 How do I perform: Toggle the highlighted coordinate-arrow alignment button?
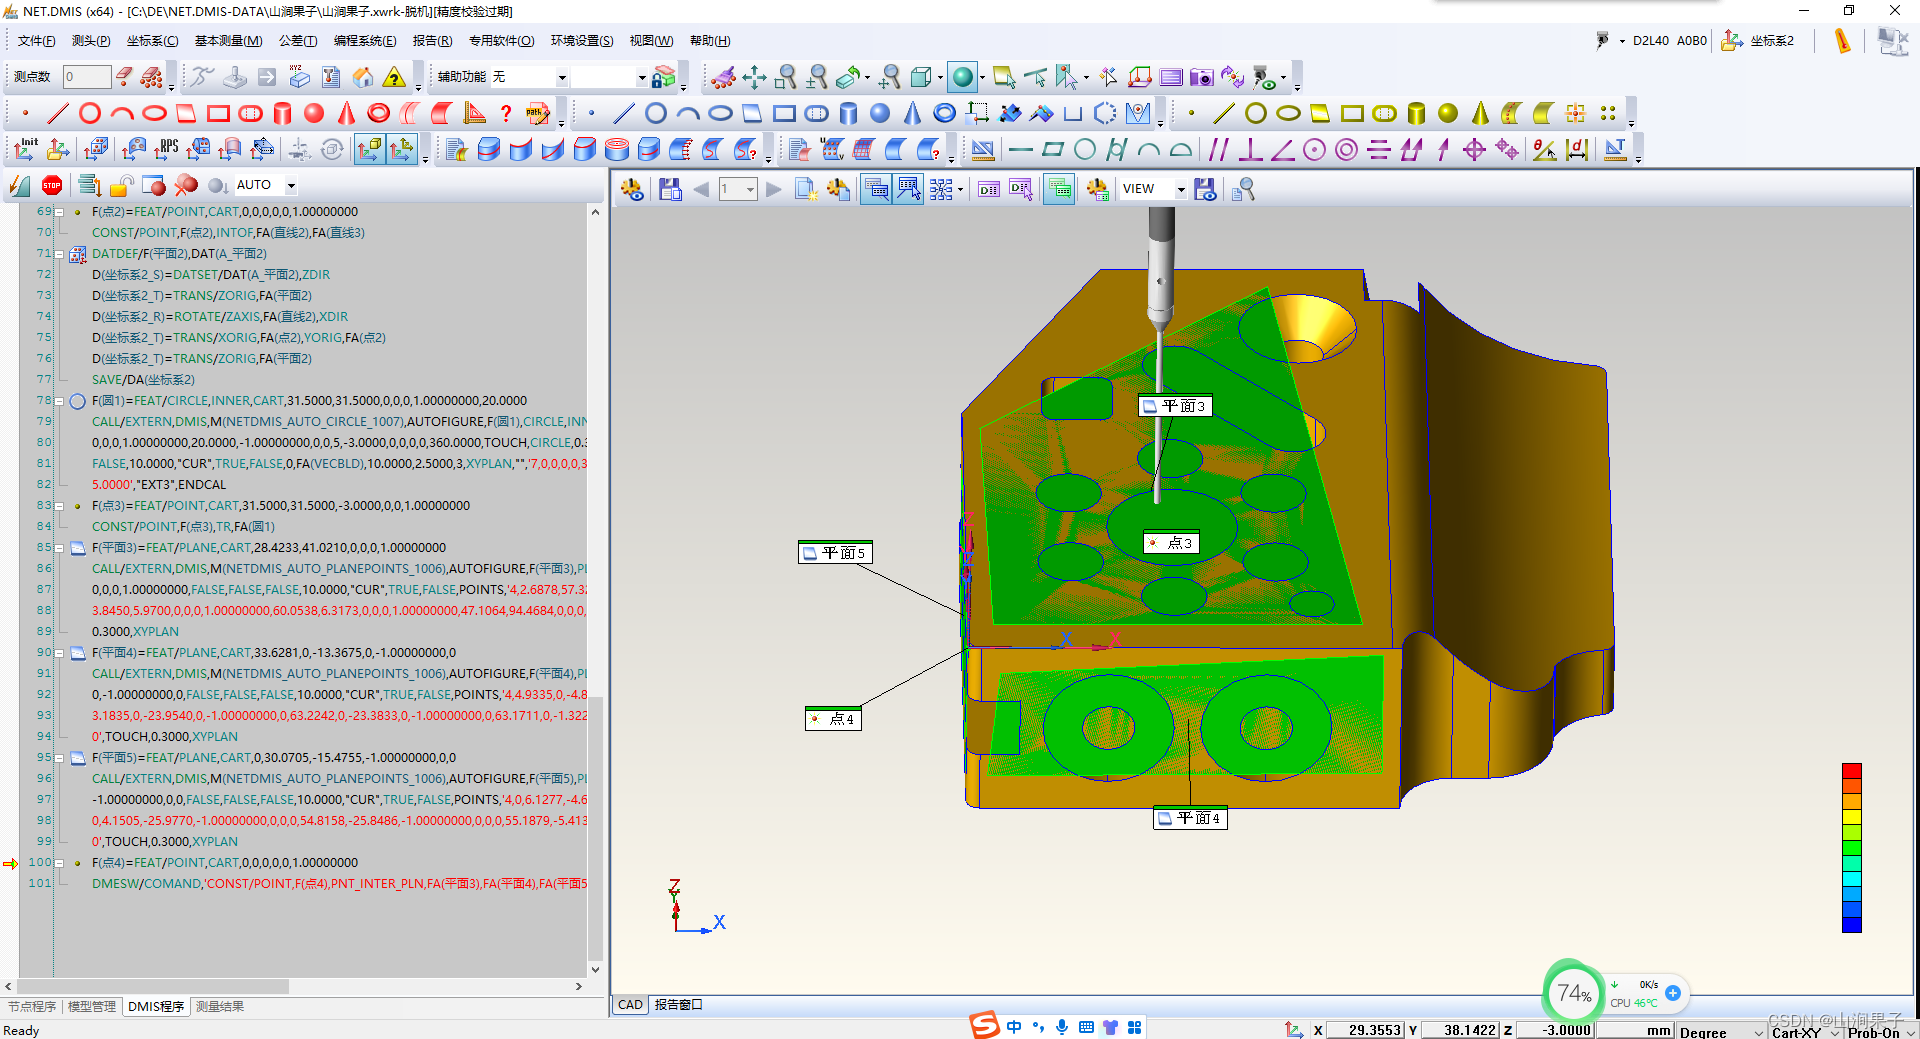tap(401, 150)
